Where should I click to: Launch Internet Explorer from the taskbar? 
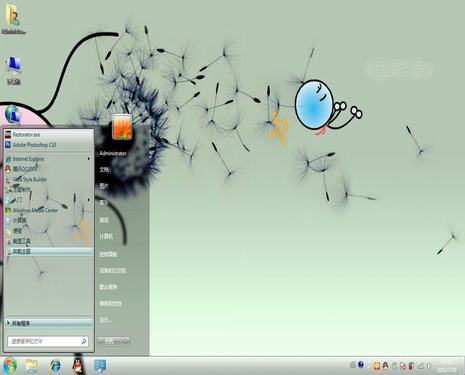pyautogui.click(x=55, y=366)
